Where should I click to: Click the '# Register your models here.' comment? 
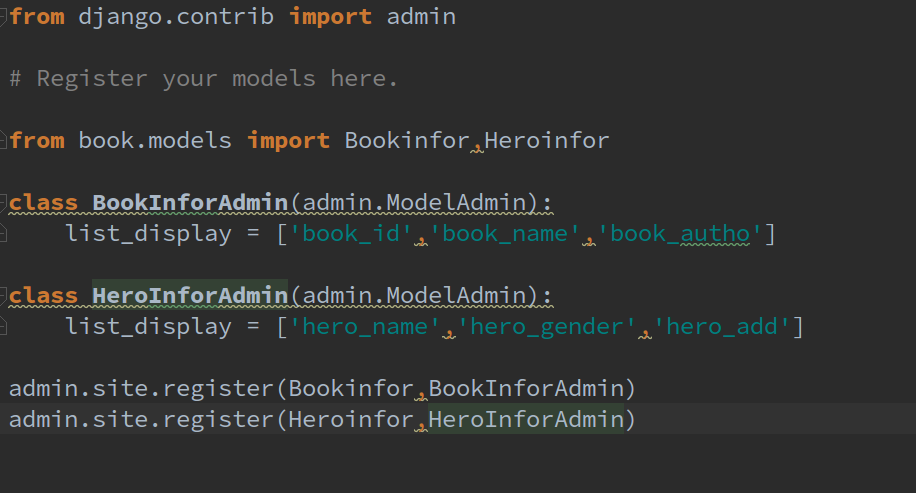(x=203, y=78)
